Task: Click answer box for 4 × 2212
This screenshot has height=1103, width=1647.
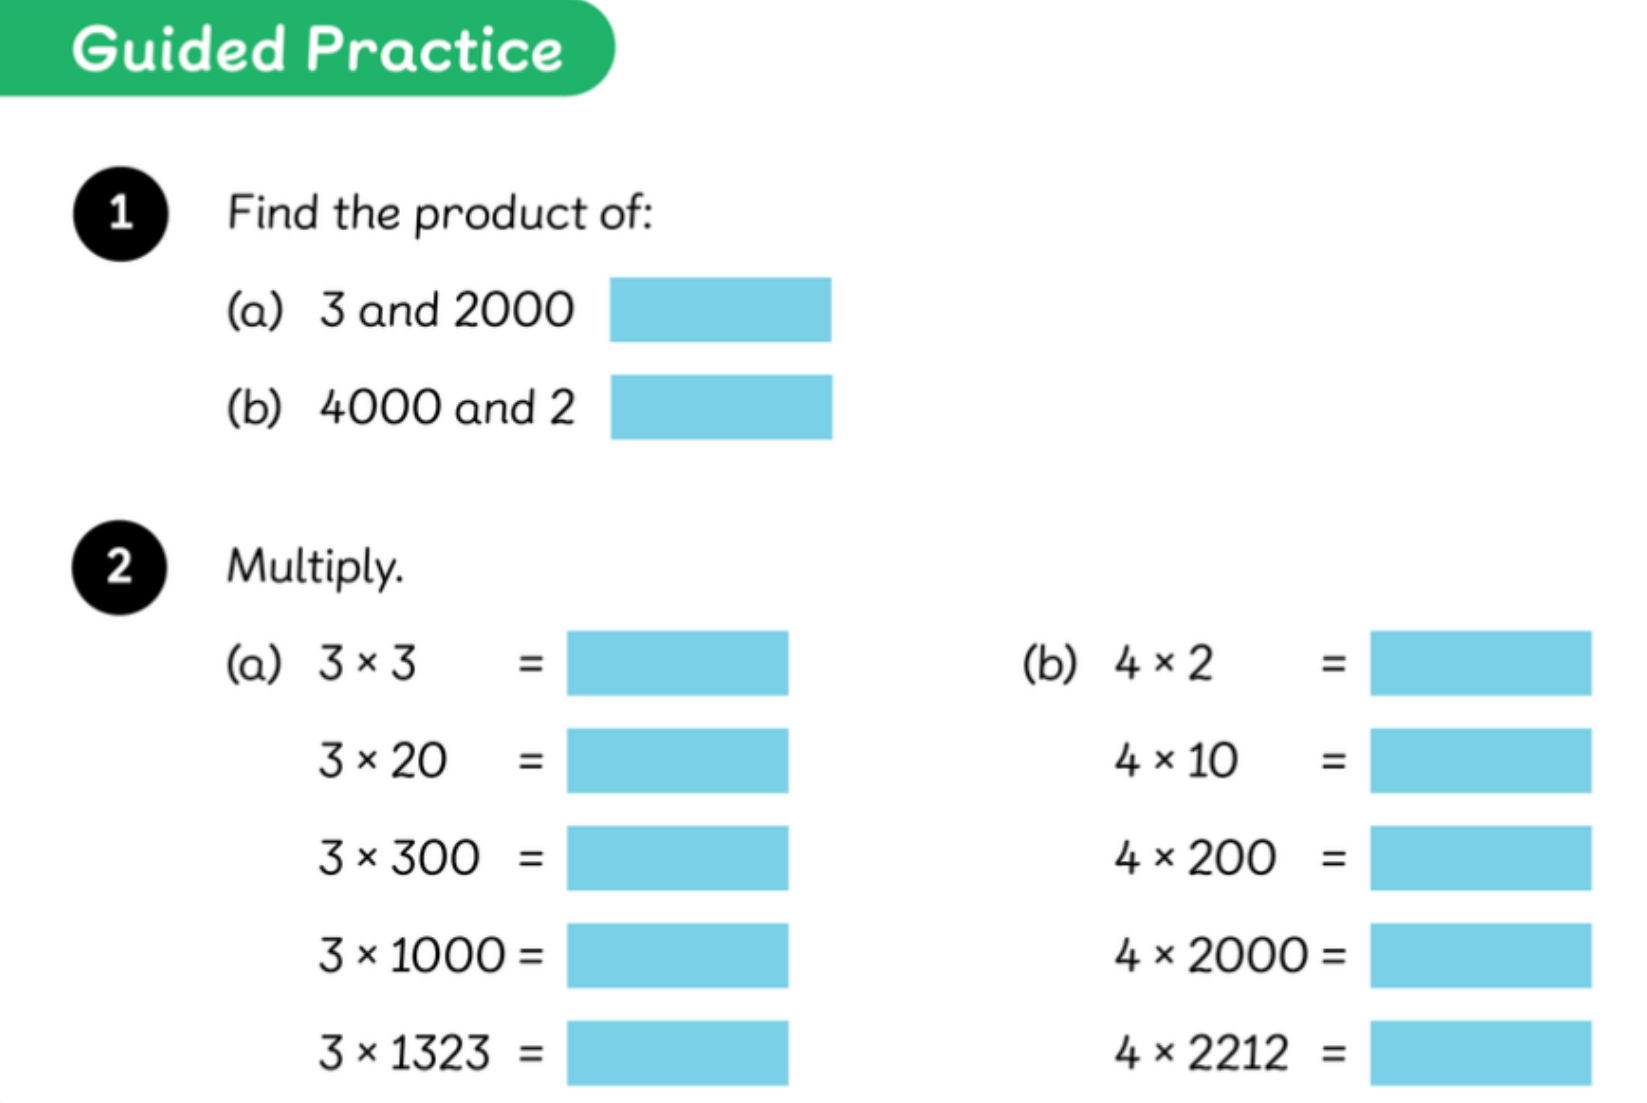Action: coord(1480,1052)
